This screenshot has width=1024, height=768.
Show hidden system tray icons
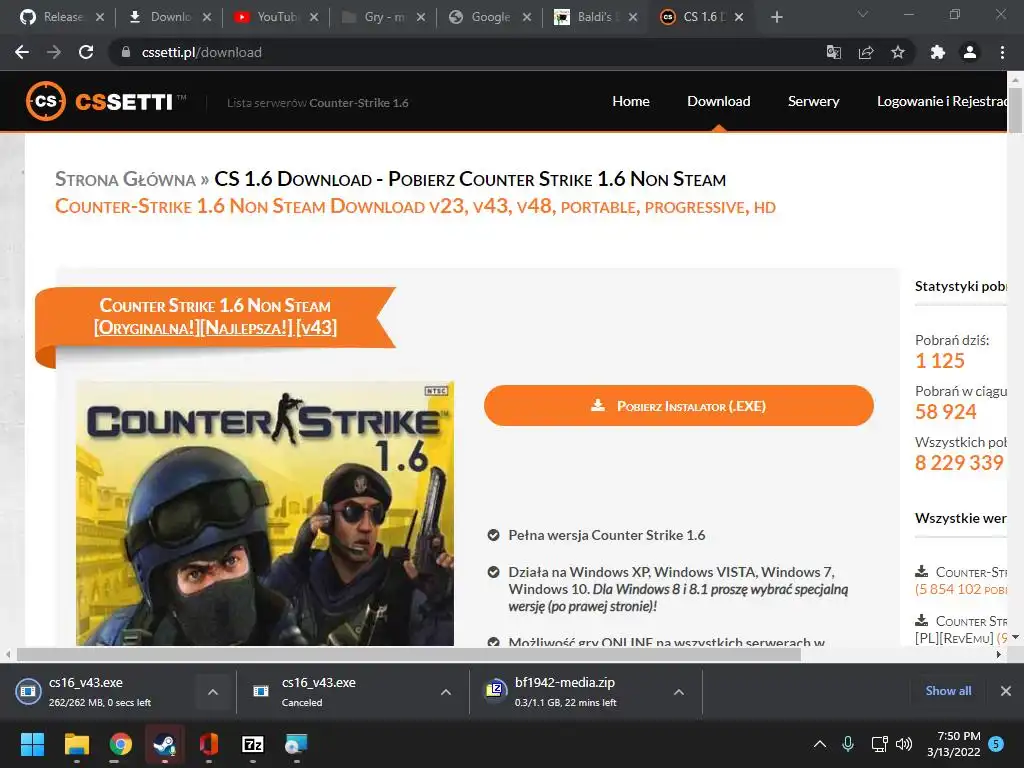(820, 744)
